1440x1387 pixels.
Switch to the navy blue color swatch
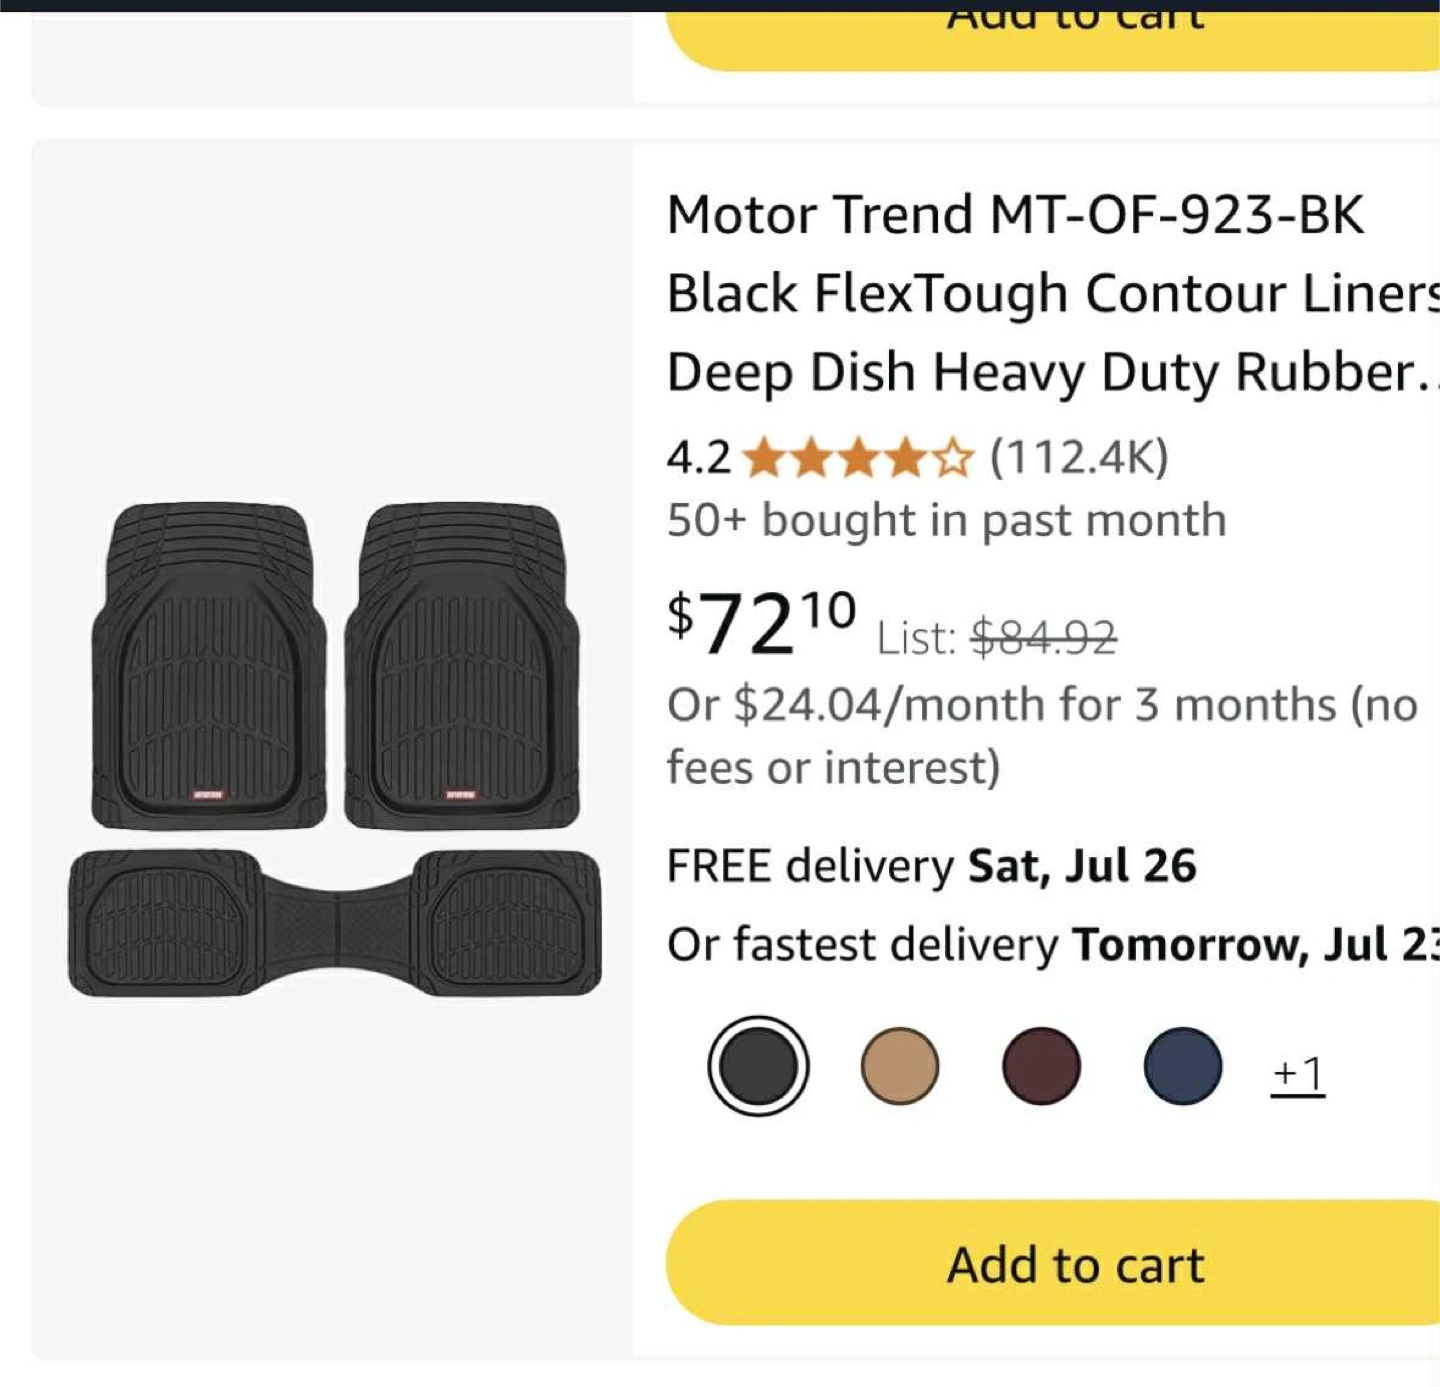[x=1182, y=1066]
